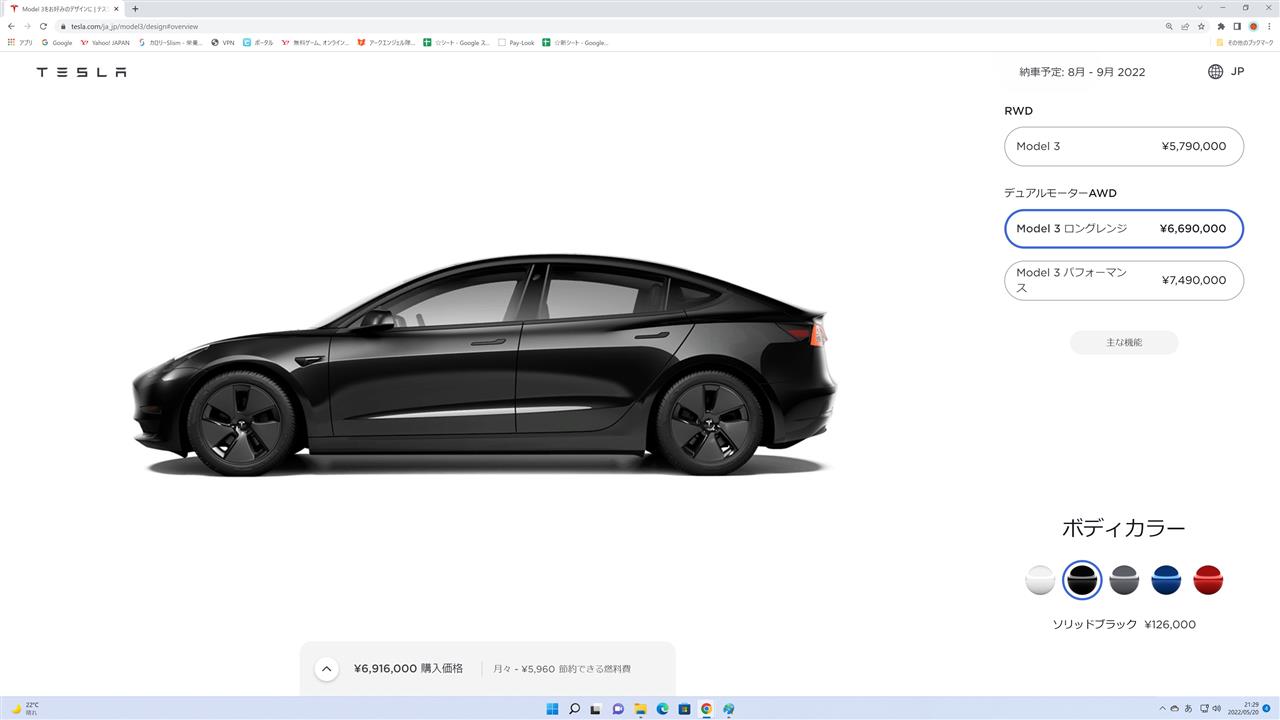Open the ☆新シート Google bookmark
The image size is (1280, 720).
pos(575,43)
